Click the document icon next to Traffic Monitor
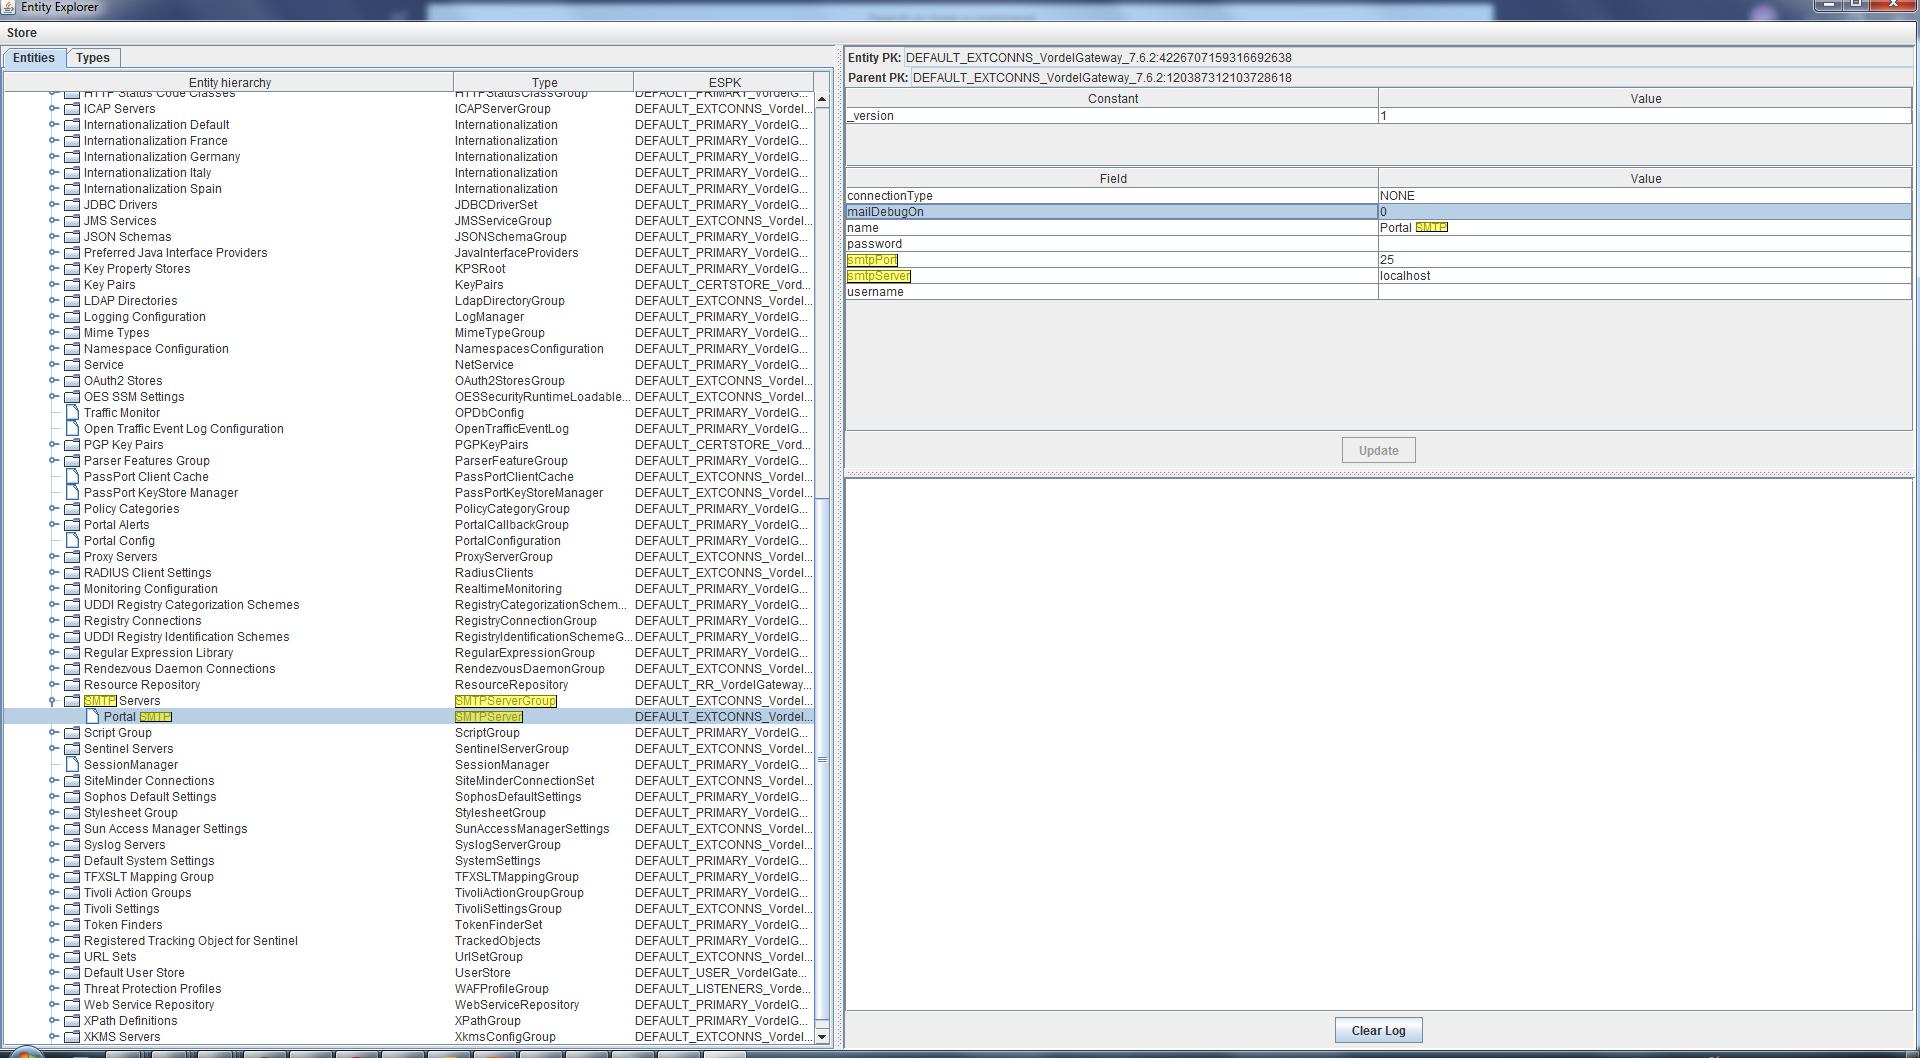 72,413
